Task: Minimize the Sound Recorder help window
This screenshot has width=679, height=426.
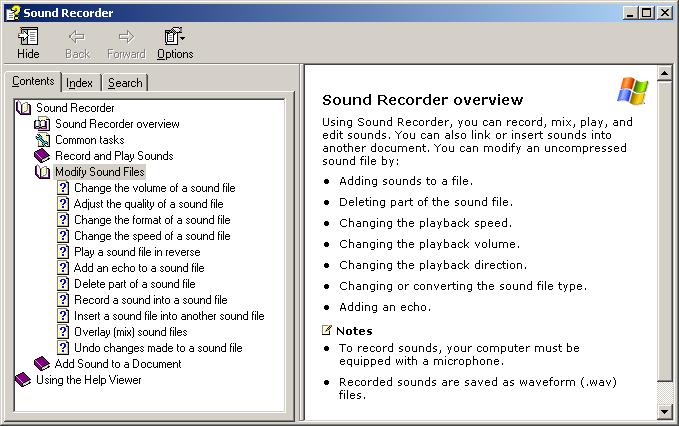Action: point(630,13)
